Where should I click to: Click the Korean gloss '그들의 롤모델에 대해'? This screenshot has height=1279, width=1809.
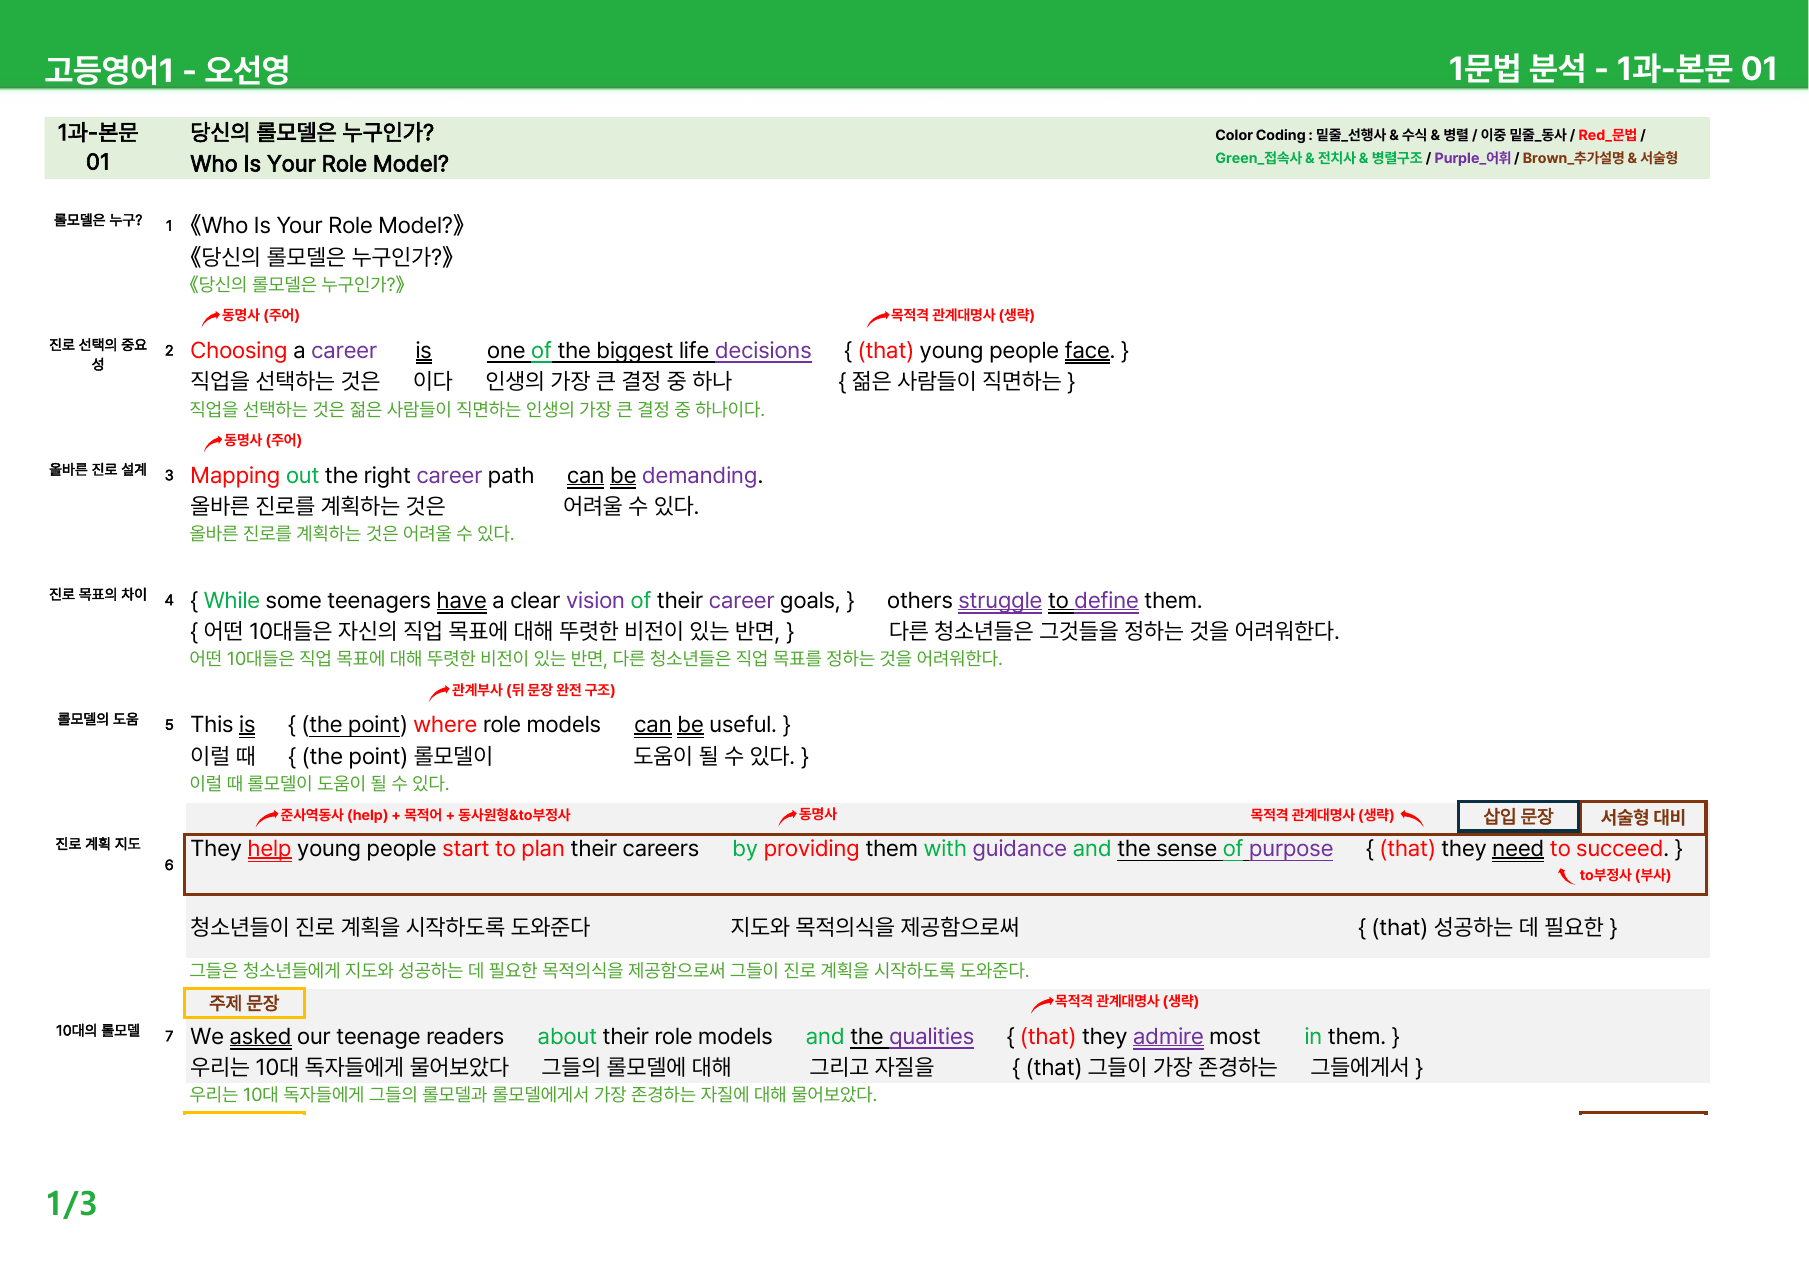click(x=636, y=1067)
